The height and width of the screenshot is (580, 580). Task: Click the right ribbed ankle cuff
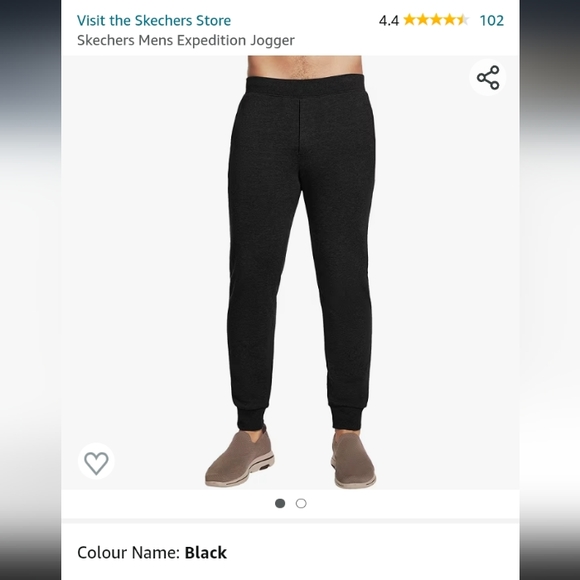pyautogui.click(x=347, y=417)
